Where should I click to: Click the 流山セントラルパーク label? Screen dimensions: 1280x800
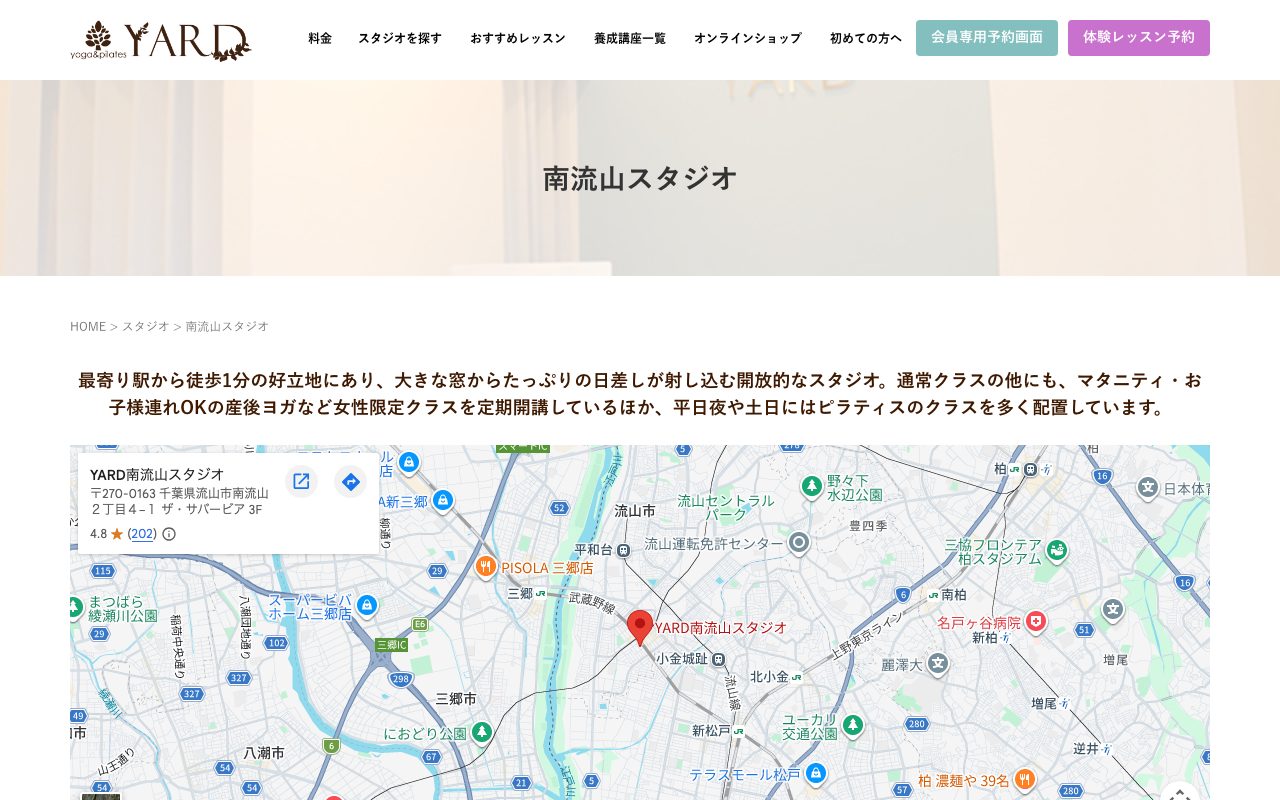tap(726, 507)
